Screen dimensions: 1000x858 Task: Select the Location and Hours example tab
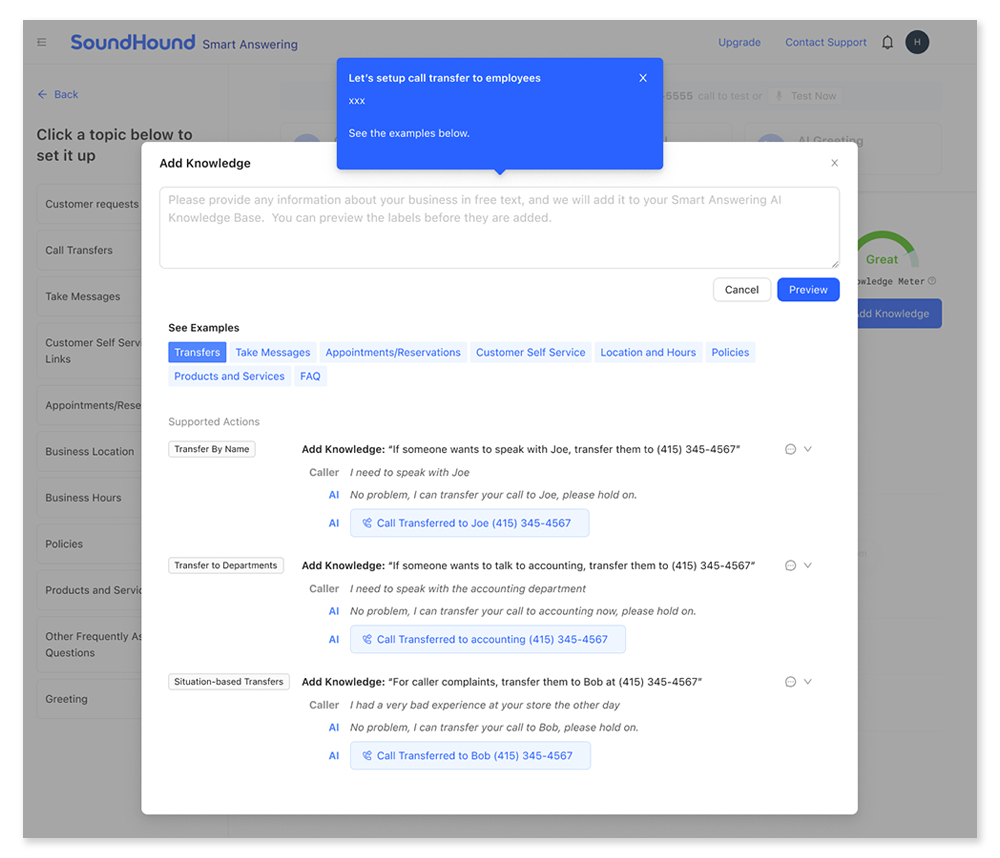(x=648, y=352)
